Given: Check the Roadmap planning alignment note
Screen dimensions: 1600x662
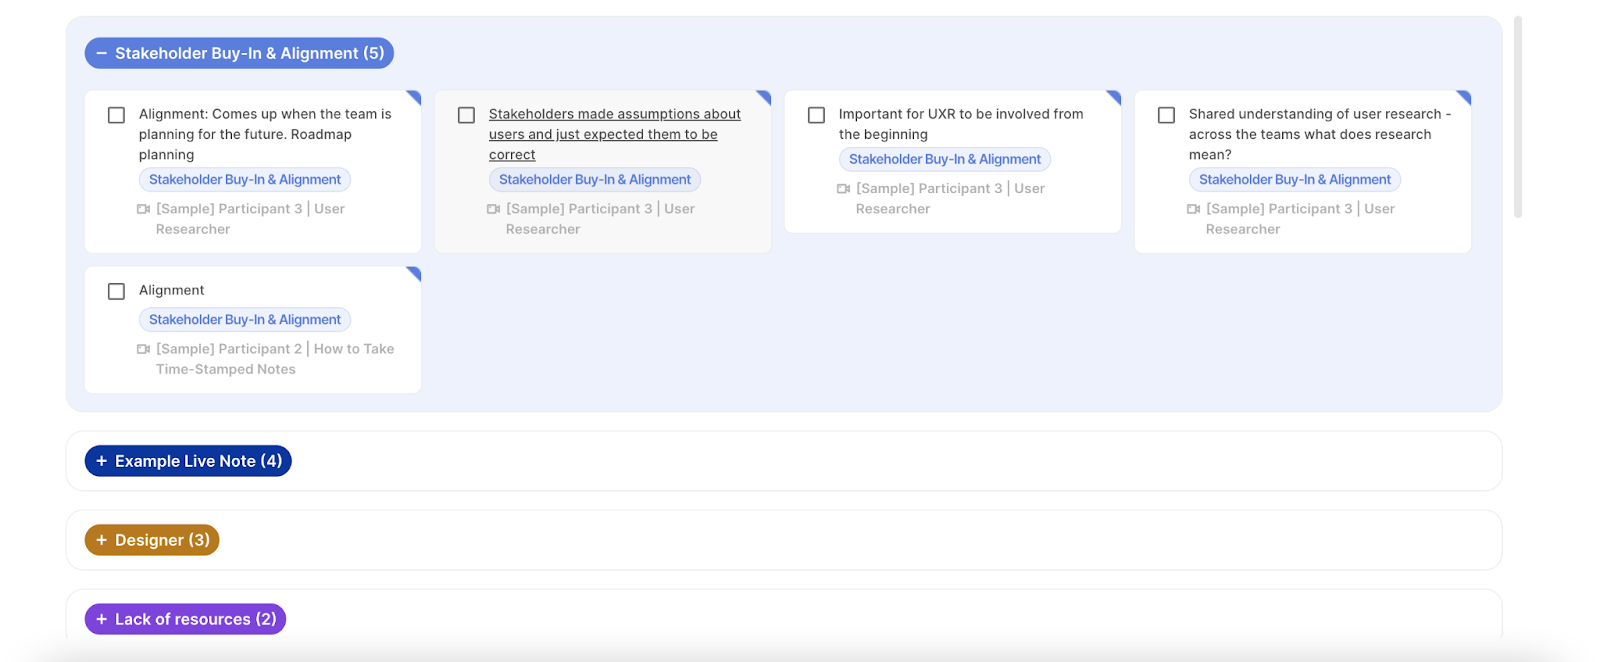Looking at the screenshot, I should pyautogui.click(x=116, y=115).
